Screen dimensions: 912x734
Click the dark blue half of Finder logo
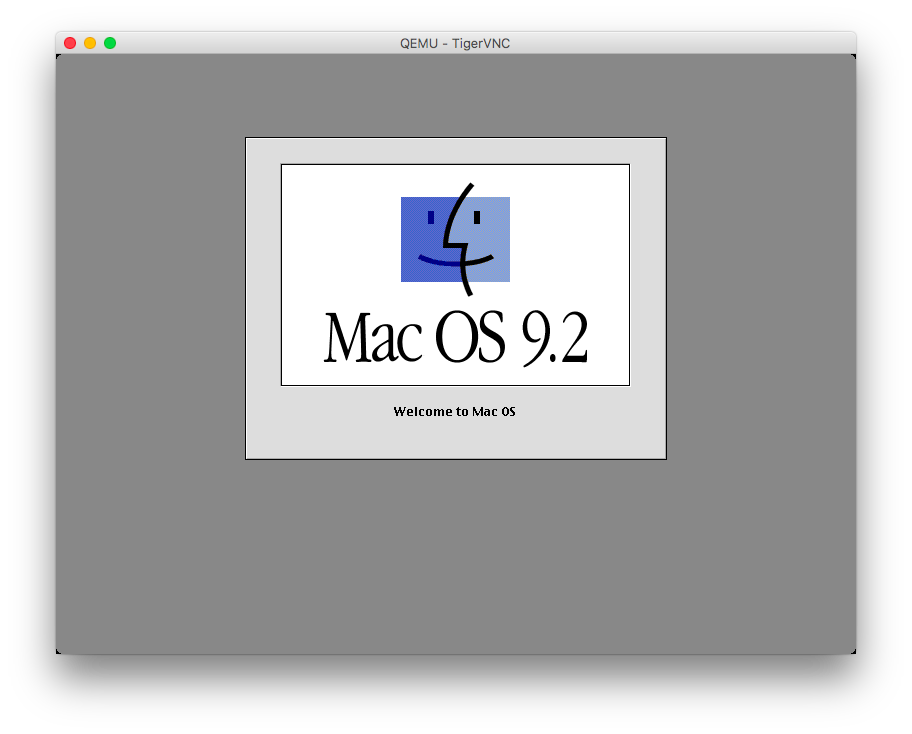click(x=420, y=240)
